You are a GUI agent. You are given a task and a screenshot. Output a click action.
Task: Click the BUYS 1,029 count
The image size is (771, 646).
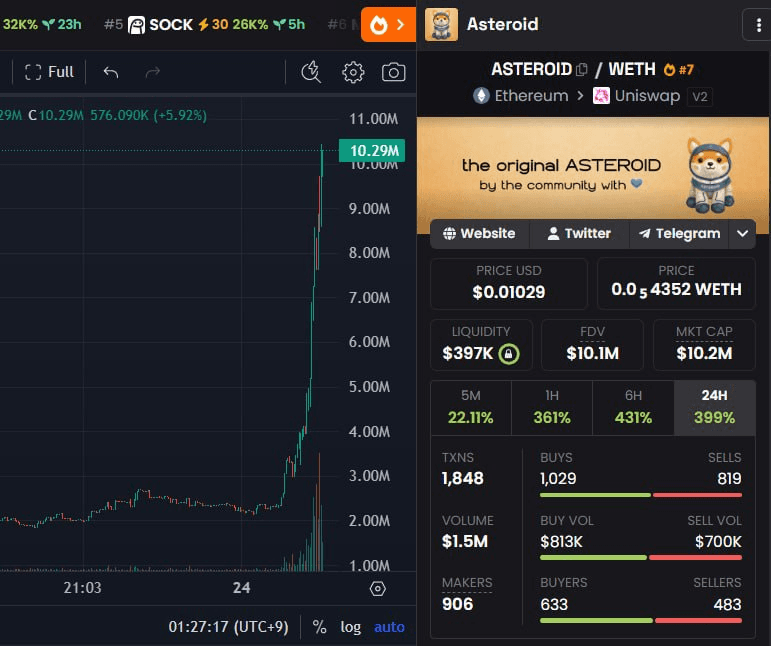[x=558, y=478]
